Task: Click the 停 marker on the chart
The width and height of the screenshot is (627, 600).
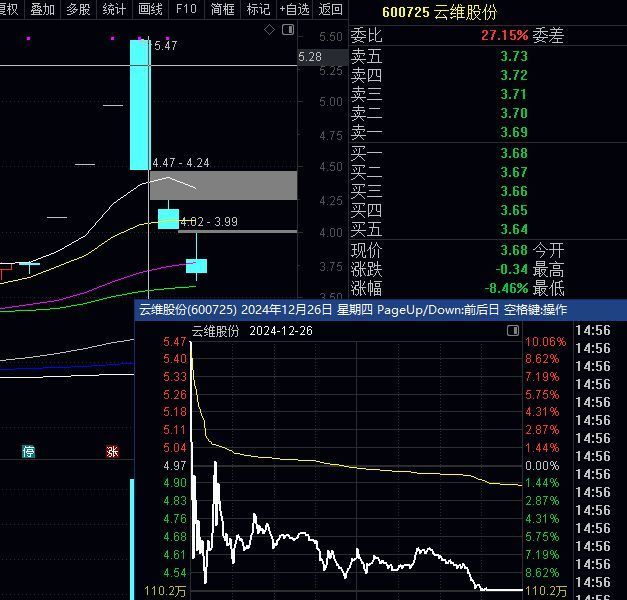Action: [28, 452]
